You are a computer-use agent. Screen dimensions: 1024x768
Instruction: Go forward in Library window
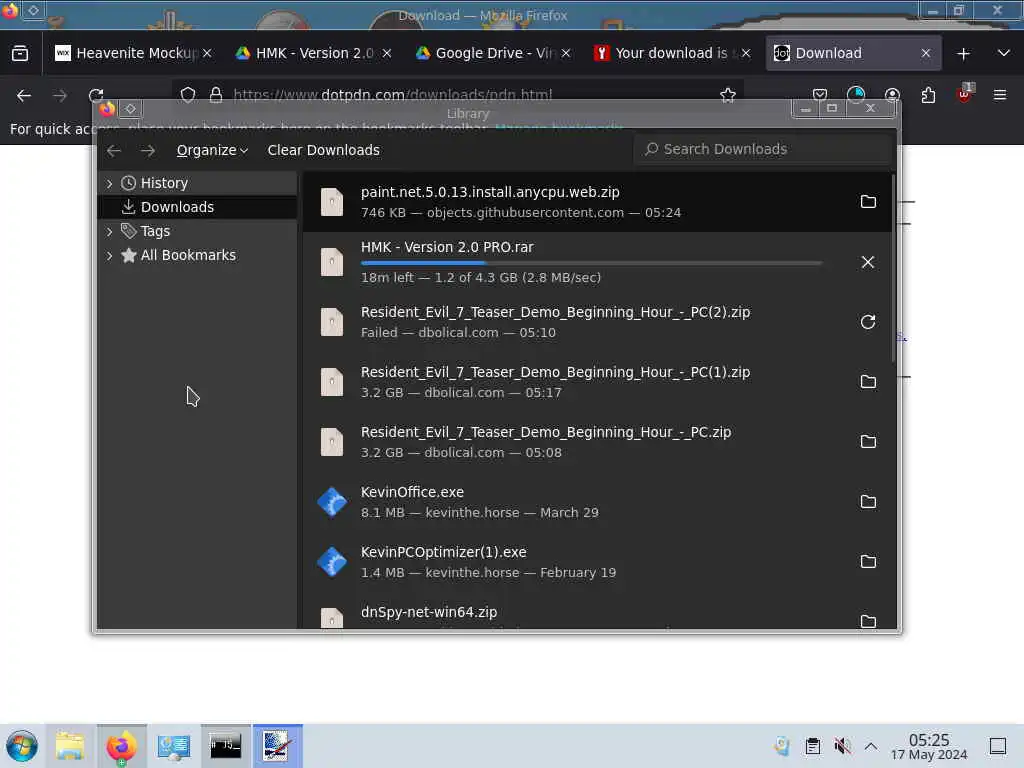(x=148, y=150)
